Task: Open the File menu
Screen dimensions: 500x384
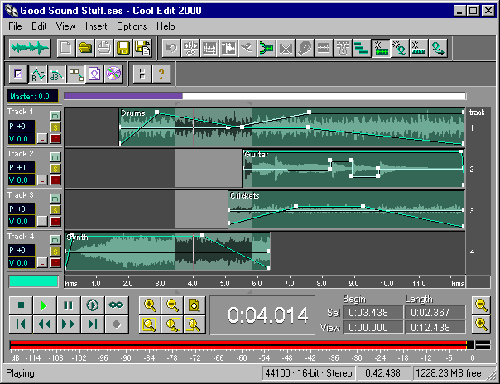Action: (15, 26)
